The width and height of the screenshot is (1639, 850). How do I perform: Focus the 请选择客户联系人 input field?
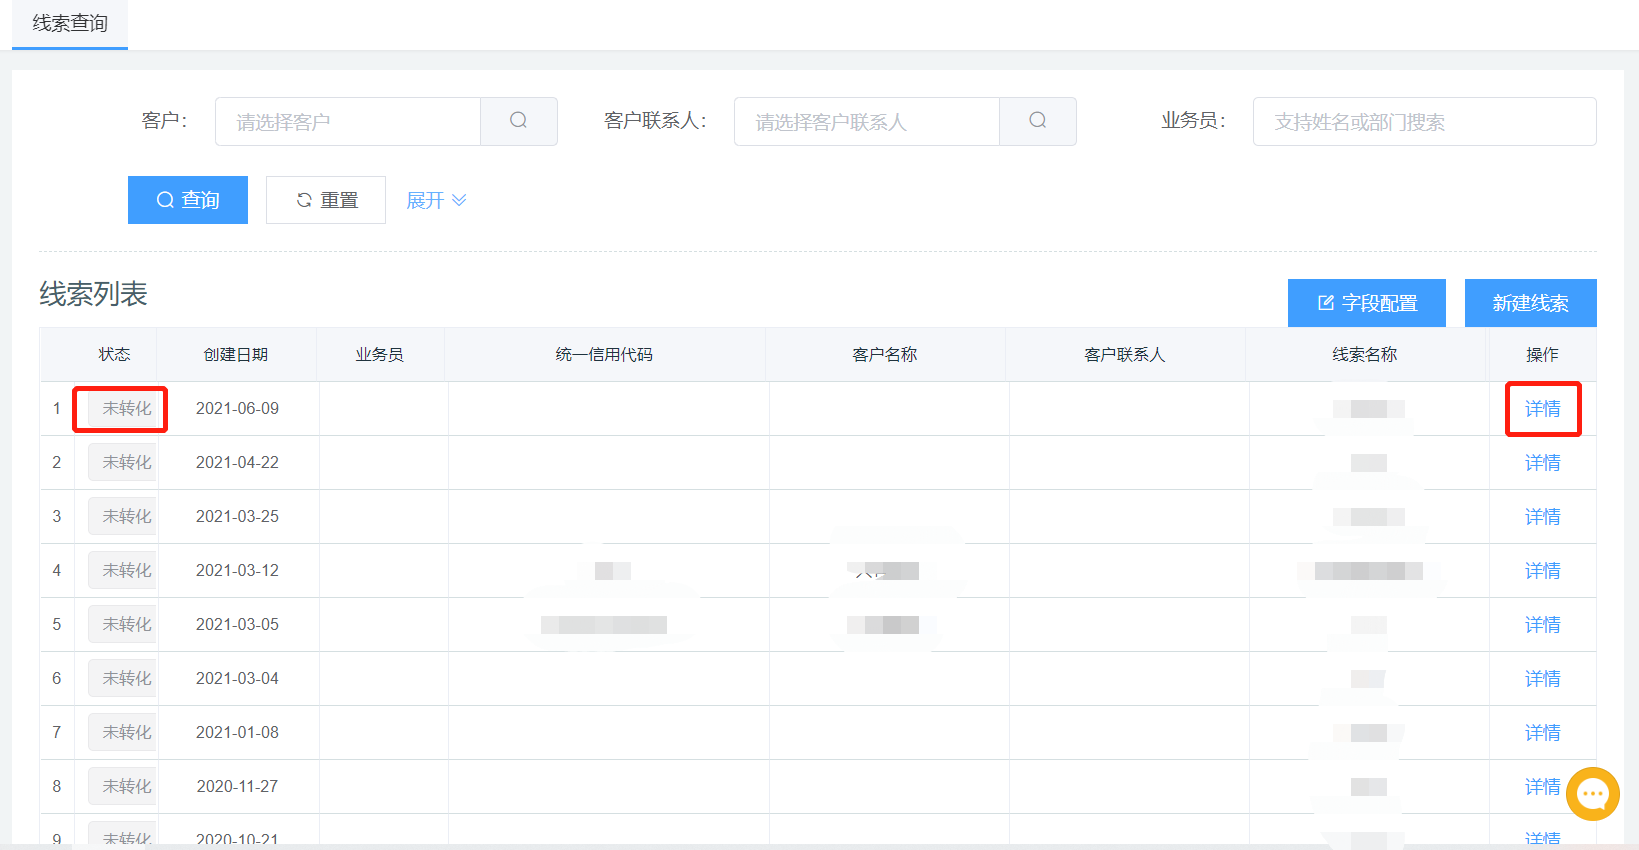(x=866, y=121)
